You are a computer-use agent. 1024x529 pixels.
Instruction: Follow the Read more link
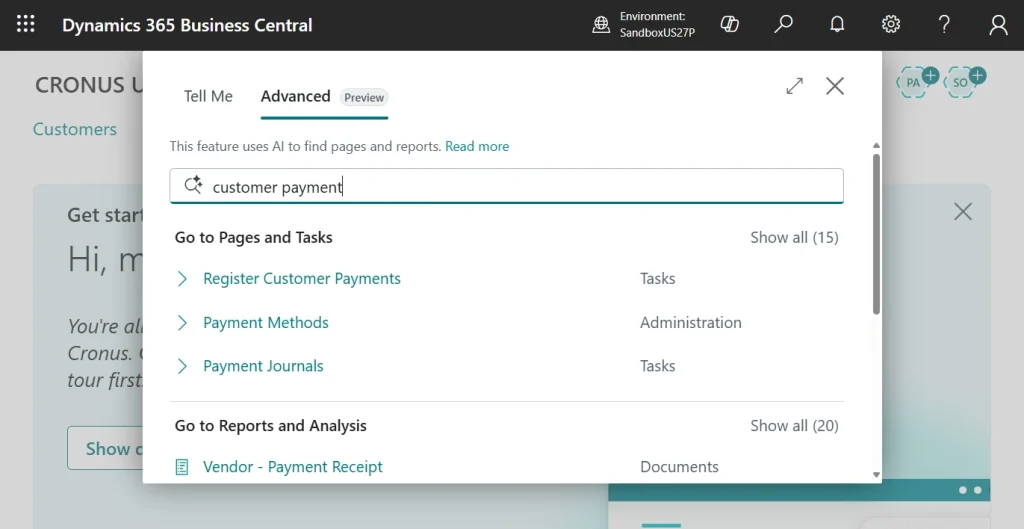pyautogui.click(x=477, y=146)
